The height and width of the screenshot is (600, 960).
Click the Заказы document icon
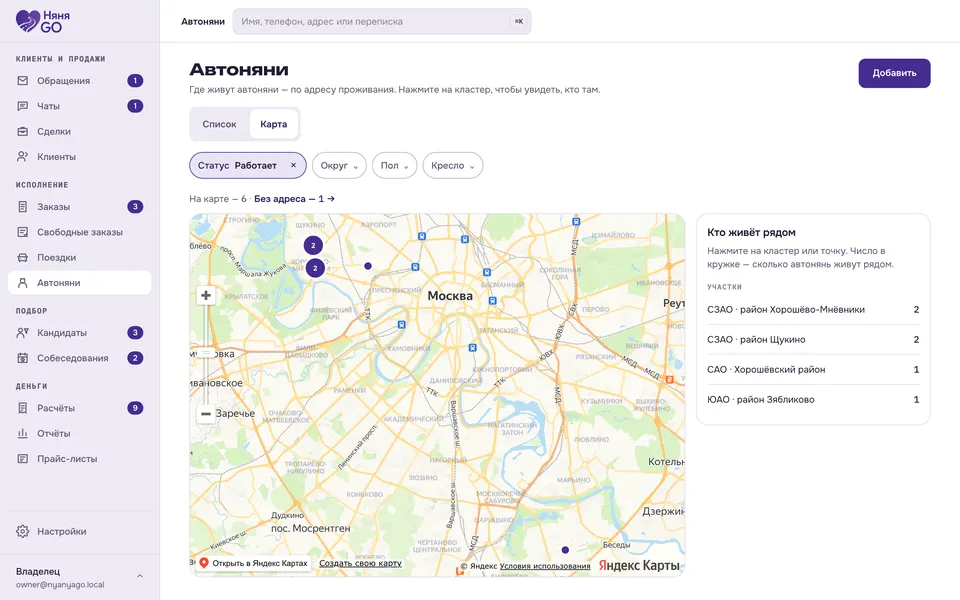pyautogui.click(x=23, y=207)
